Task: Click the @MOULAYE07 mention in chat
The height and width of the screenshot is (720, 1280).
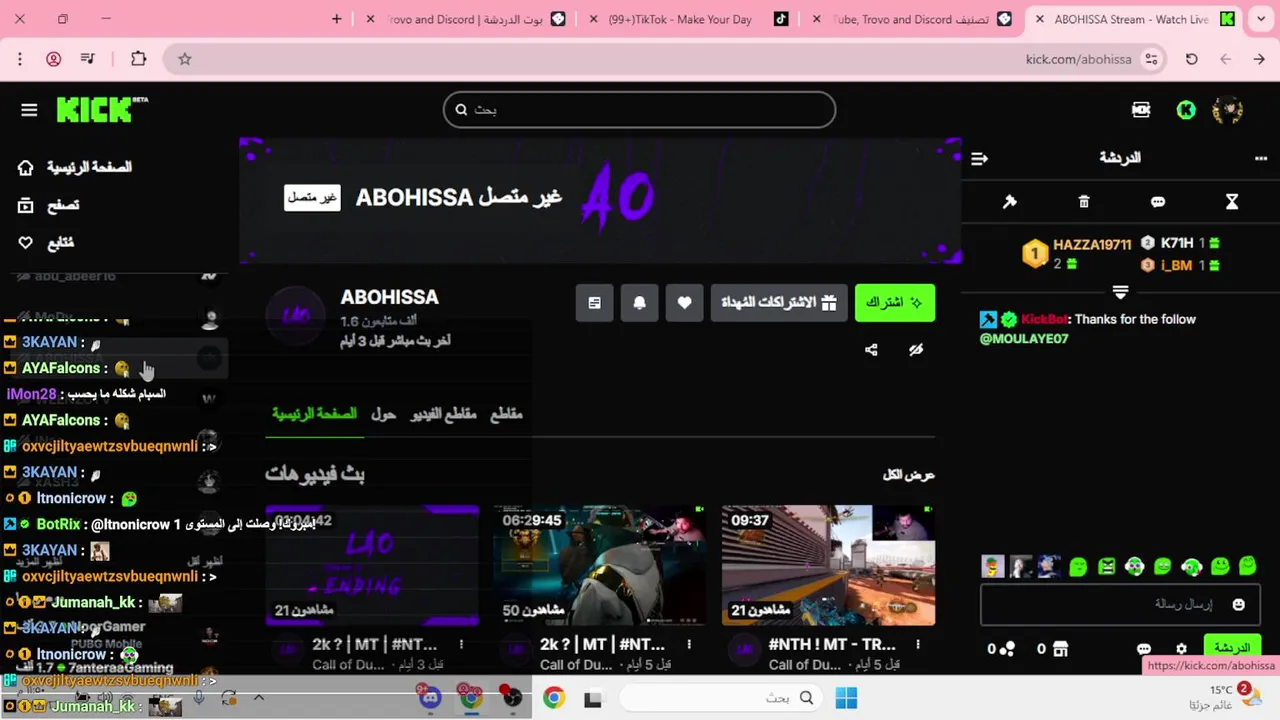Action: click(1024, 339)
